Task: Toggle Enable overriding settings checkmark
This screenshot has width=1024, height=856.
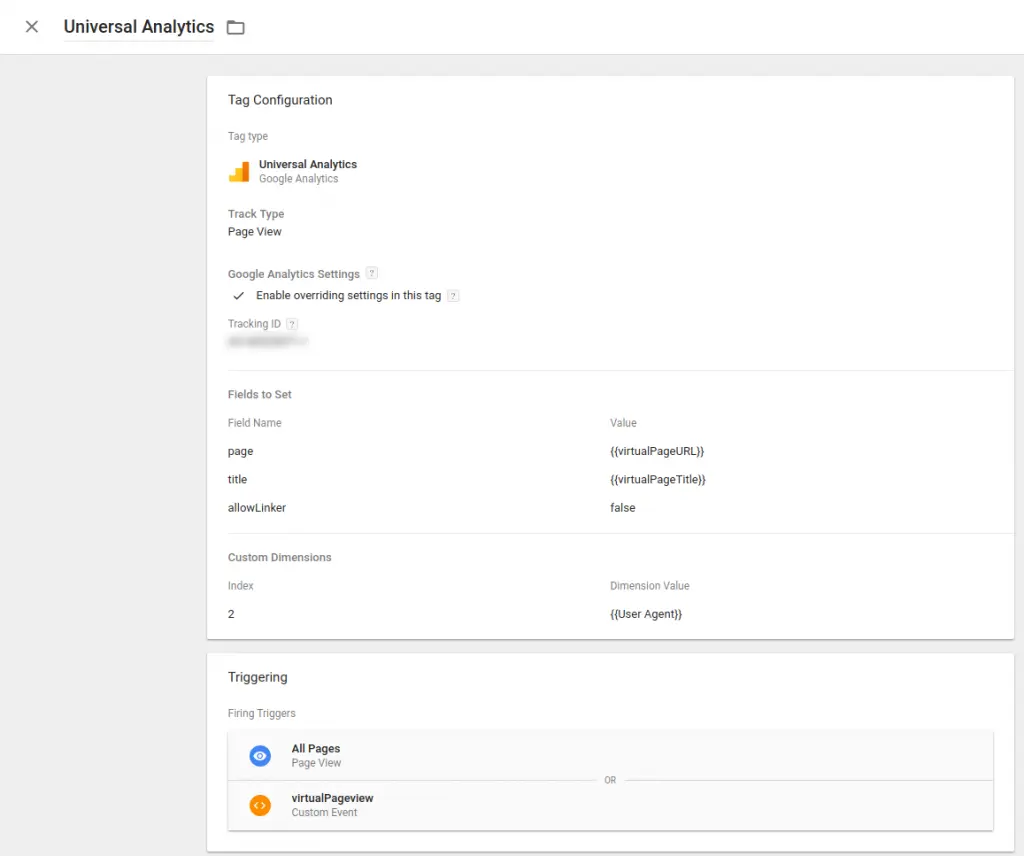Action: point(238,296)
